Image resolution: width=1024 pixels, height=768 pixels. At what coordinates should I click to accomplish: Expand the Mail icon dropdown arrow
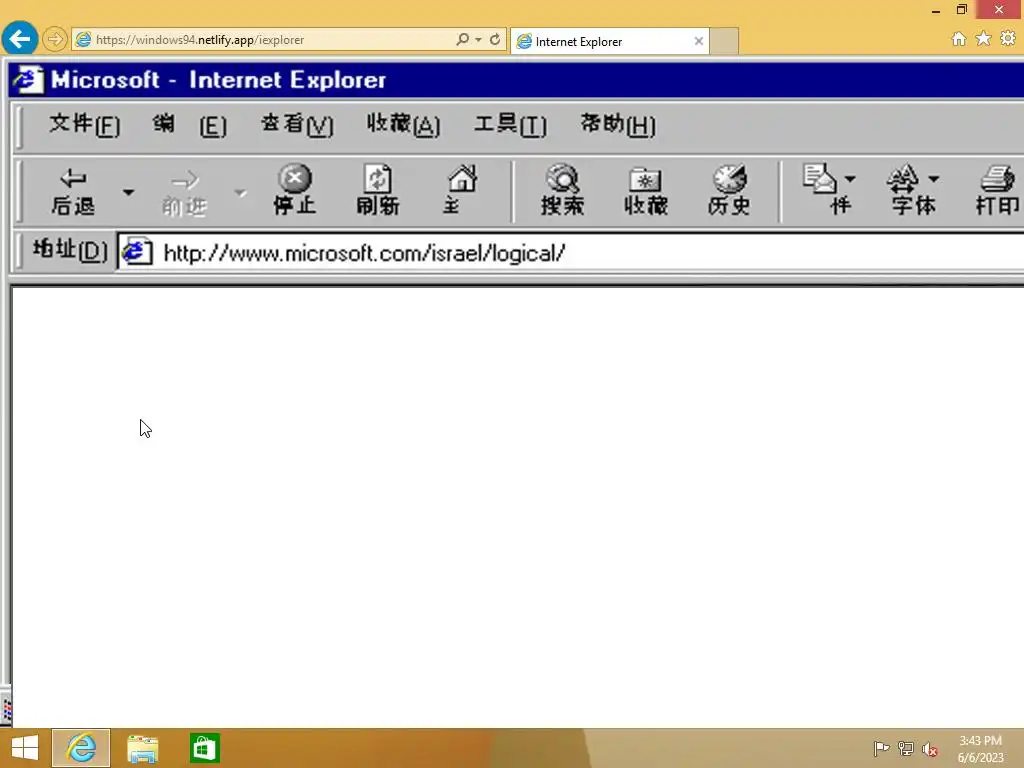[x=850, y=179]
